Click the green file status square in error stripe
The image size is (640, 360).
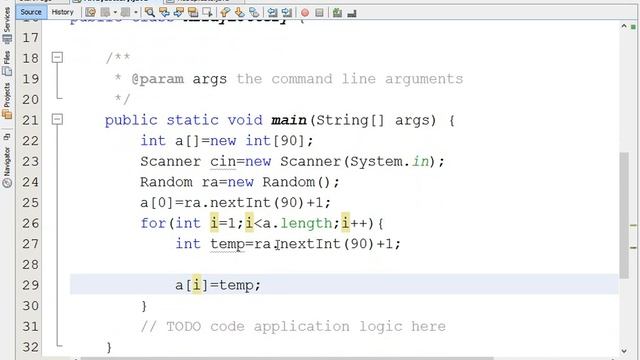click(633, 27)
